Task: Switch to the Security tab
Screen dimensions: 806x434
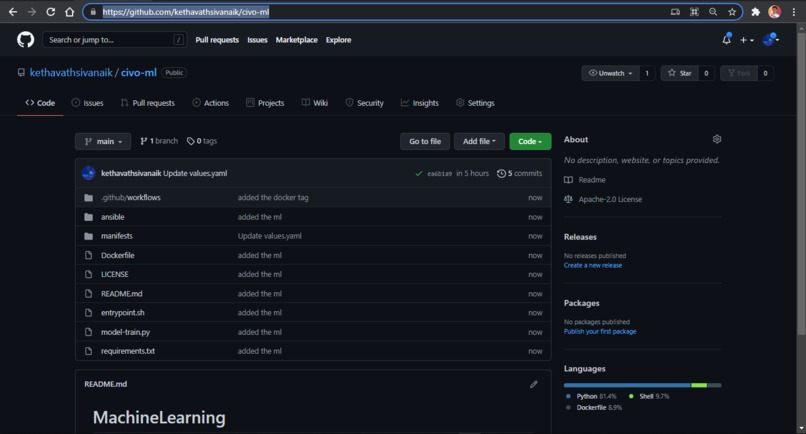Action: (x=364, y=103)
